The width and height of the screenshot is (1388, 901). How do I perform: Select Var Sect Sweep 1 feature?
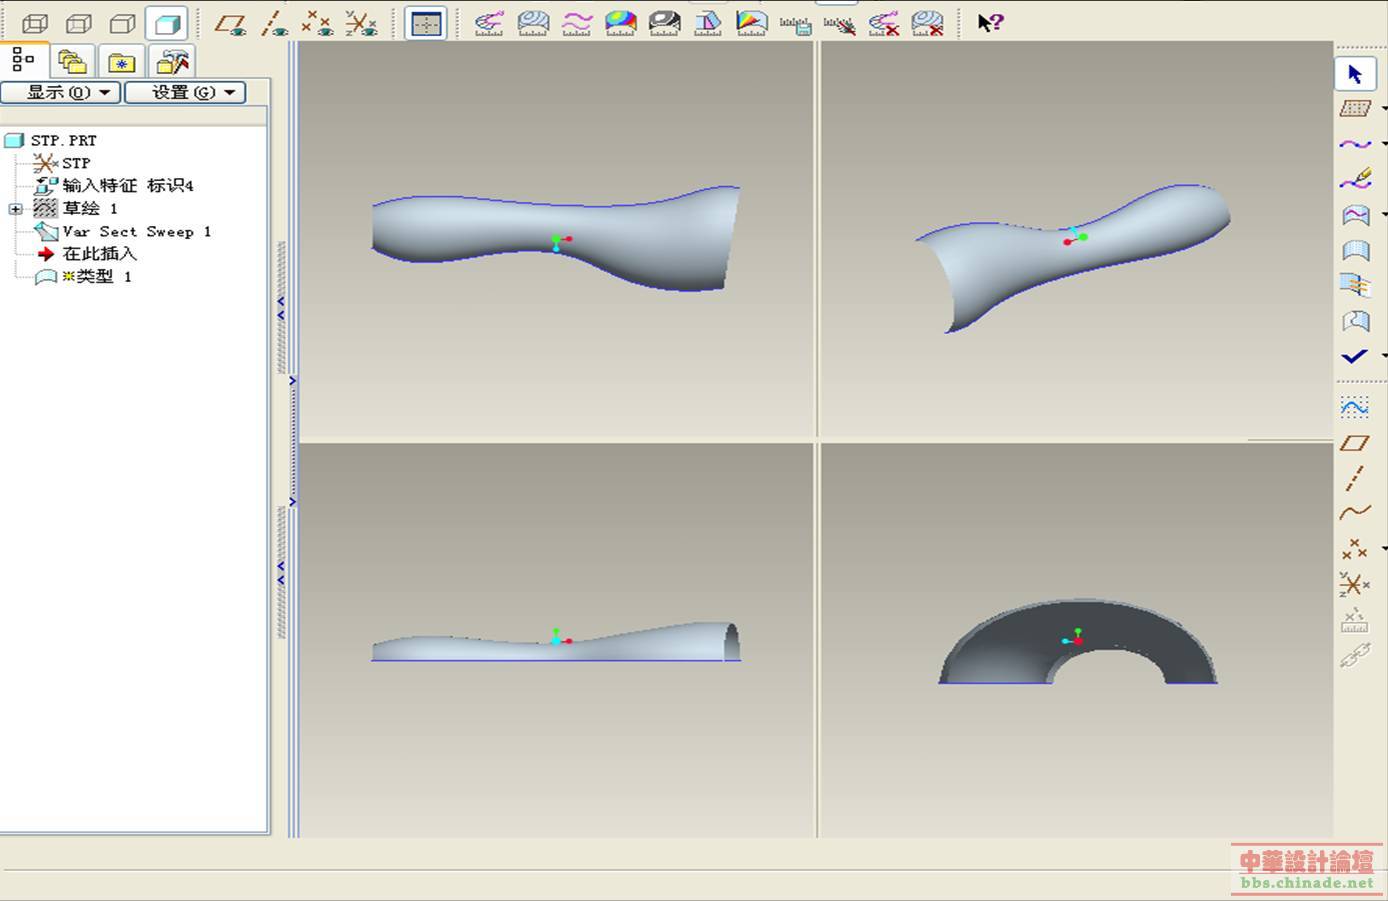click(x=136, y=232)
